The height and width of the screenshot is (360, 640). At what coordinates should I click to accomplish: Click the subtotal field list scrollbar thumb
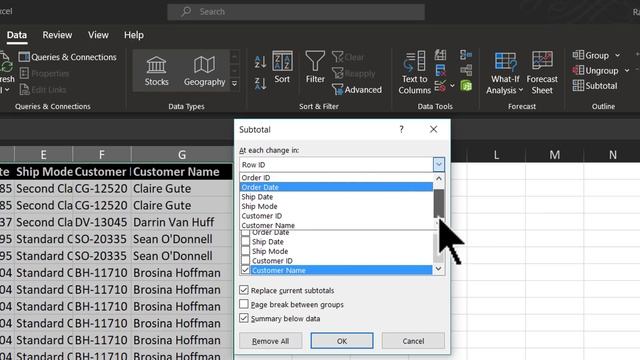438,249
